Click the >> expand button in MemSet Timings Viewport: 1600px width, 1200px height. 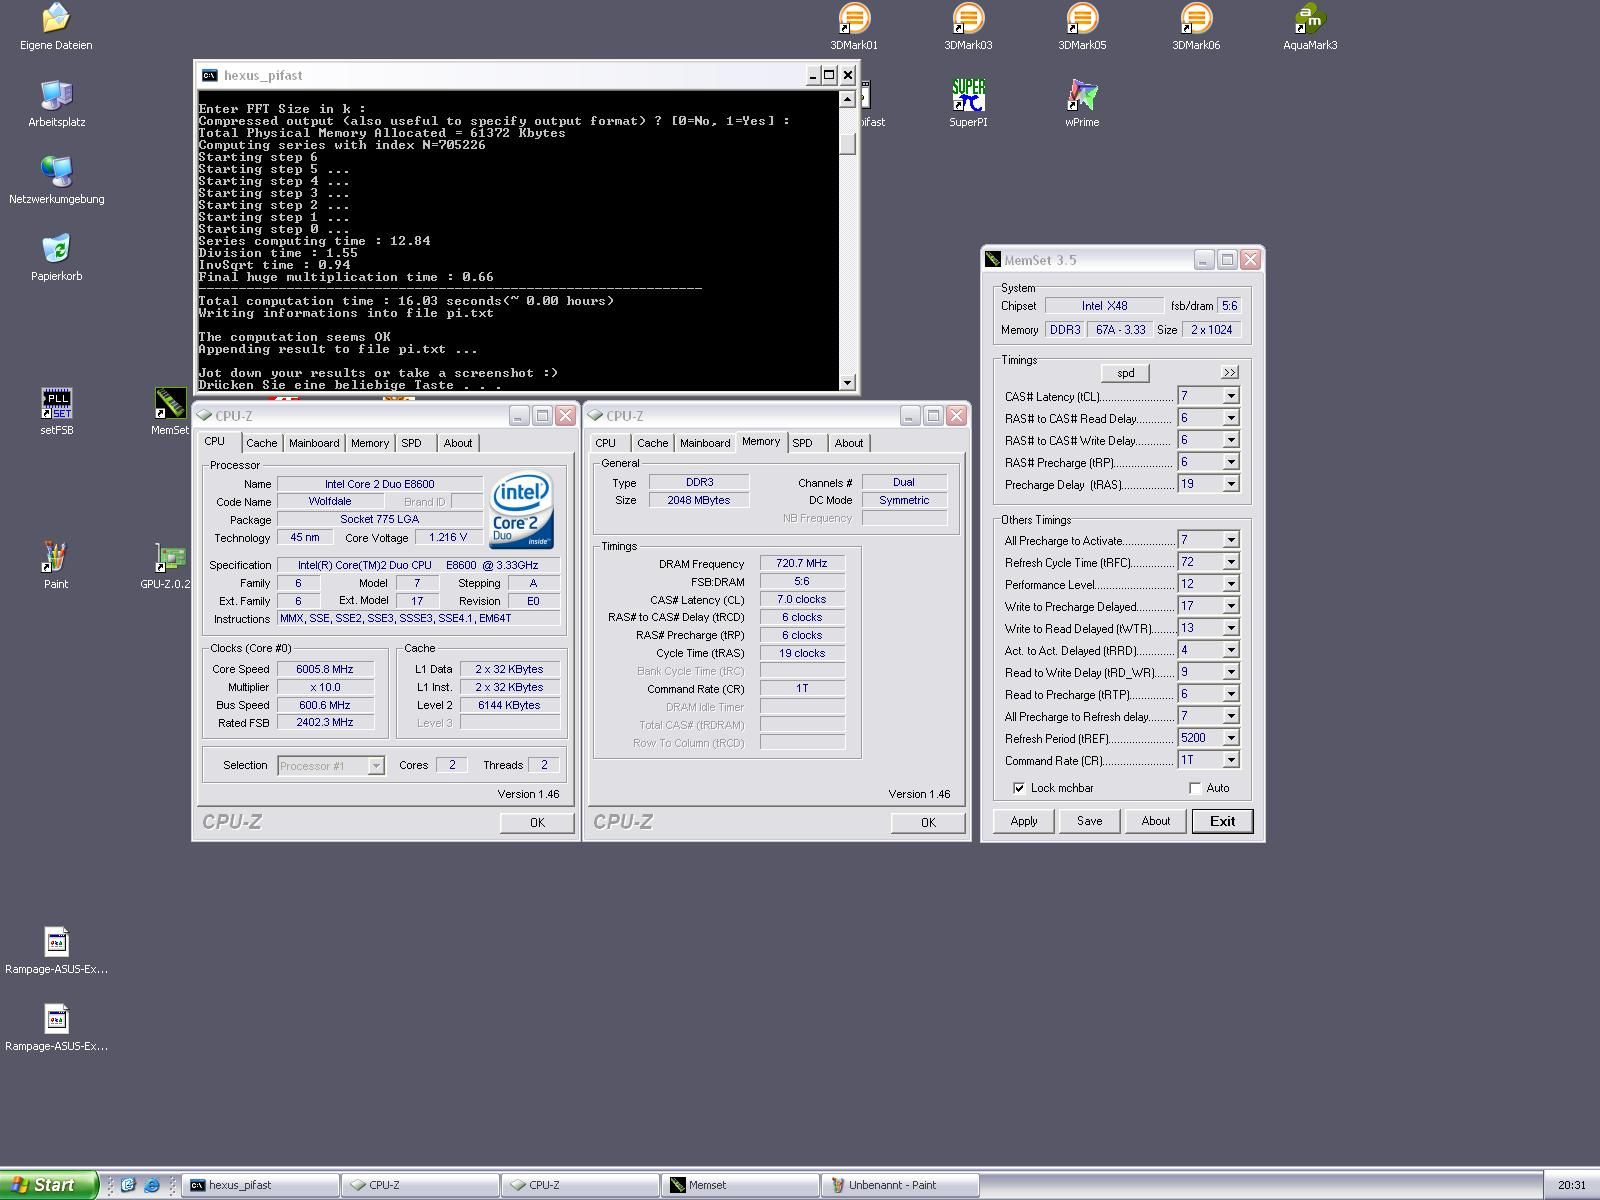(x=1230, y=372)
